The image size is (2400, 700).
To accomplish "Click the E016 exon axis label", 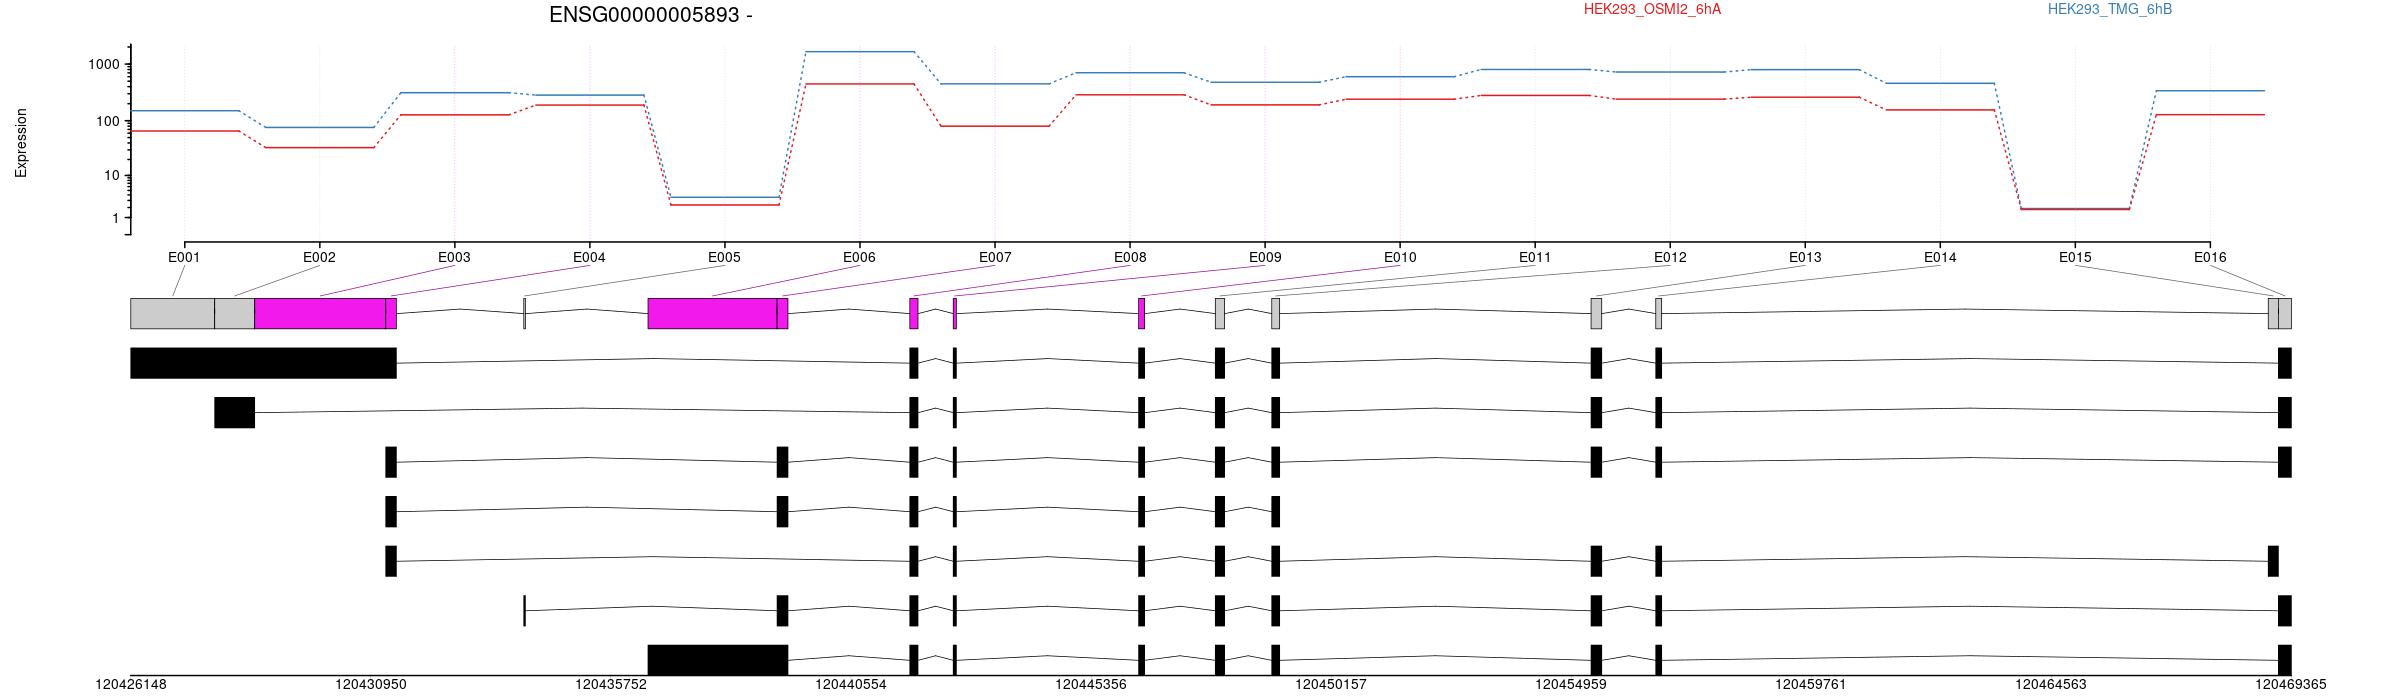I will click(2210, 257).
